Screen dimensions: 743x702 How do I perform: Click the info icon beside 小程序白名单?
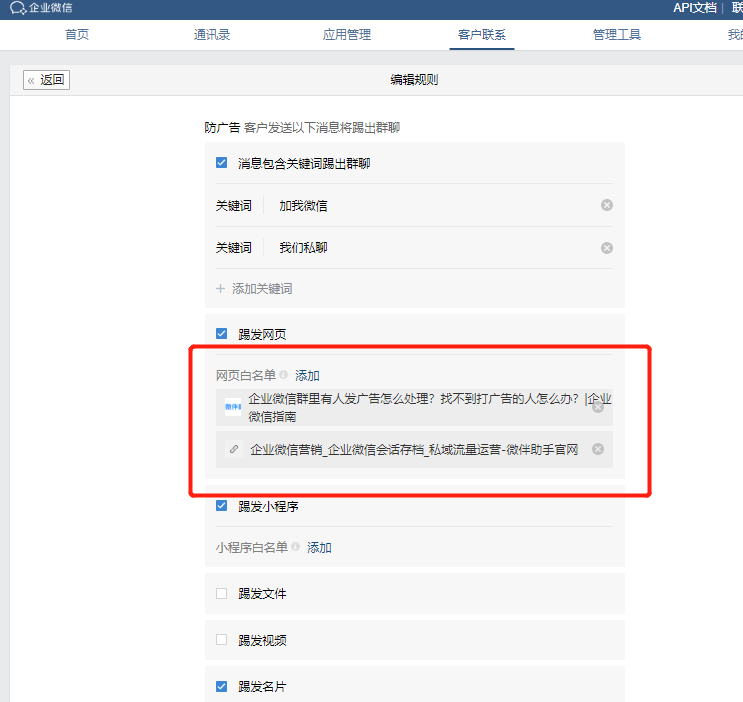point(295,547)
